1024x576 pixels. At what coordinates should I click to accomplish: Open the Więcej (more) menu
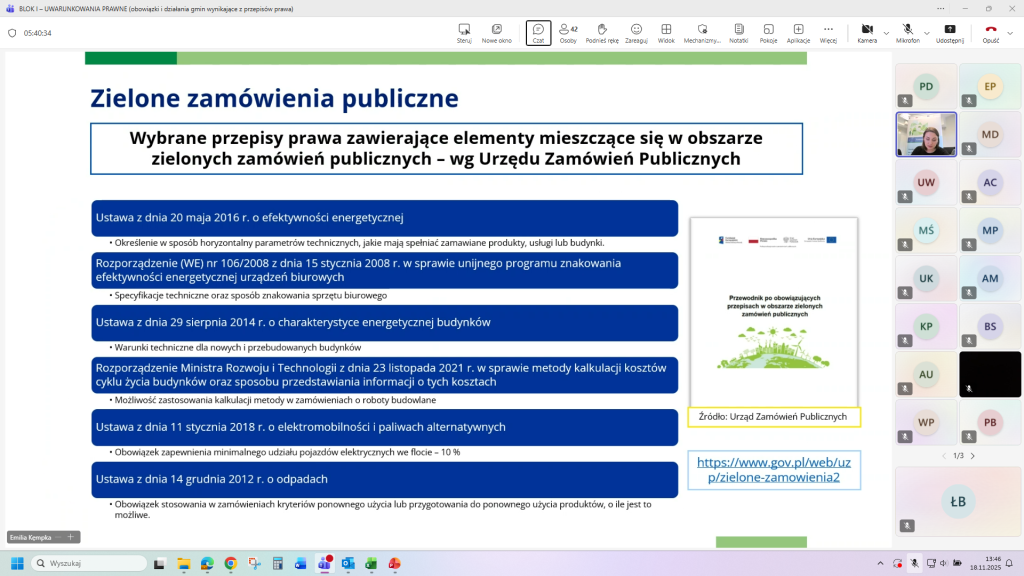(x=828, y=33)
